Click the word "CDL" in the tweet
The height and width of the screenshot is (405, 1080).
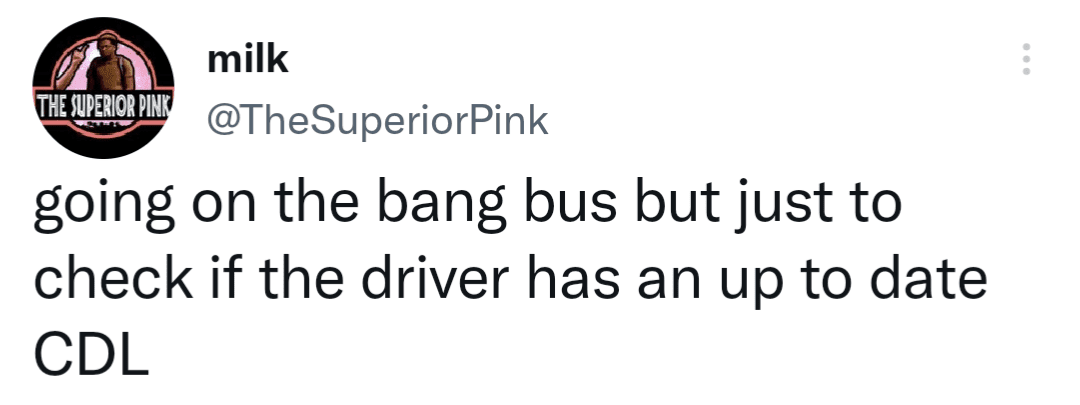tap(92, 353)
